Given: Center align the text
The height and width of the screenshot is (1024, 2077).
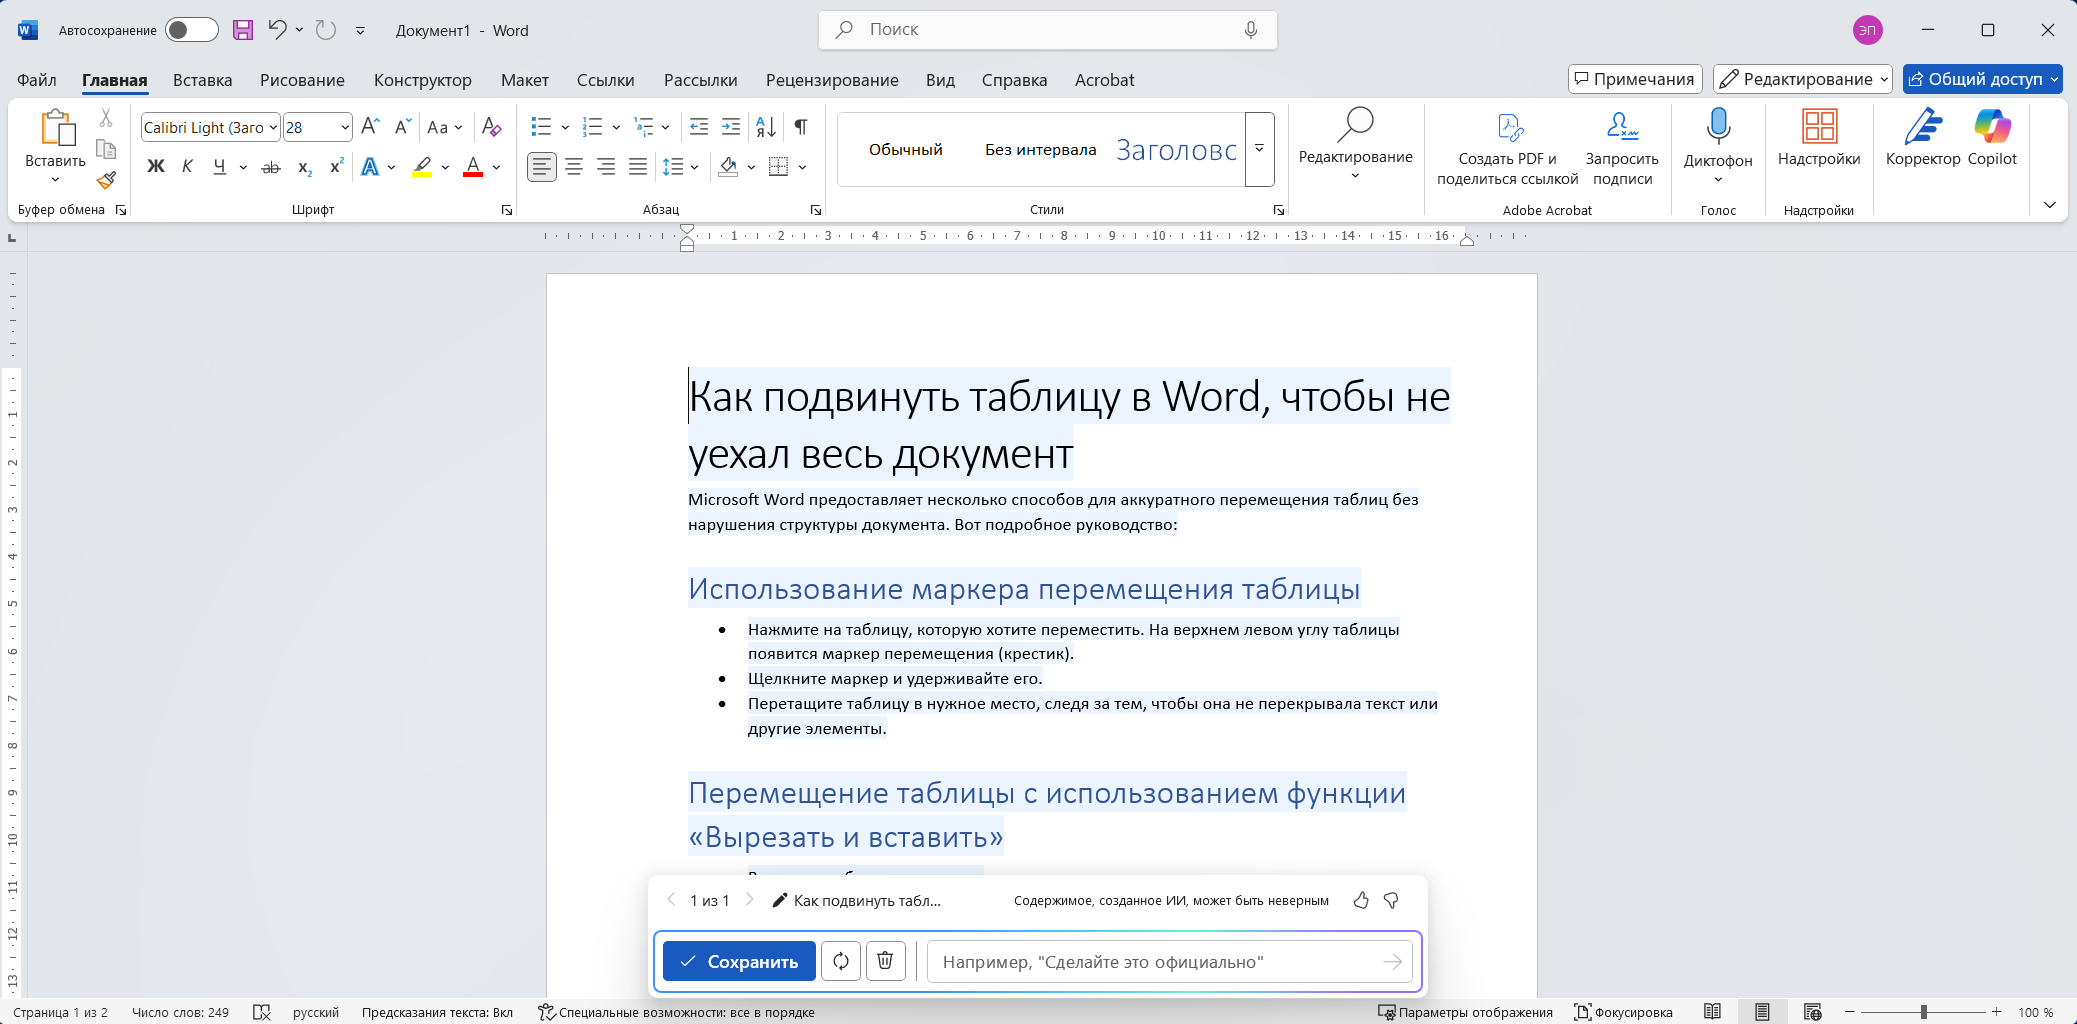Looking at the screenshot, I should coord(574,167).
